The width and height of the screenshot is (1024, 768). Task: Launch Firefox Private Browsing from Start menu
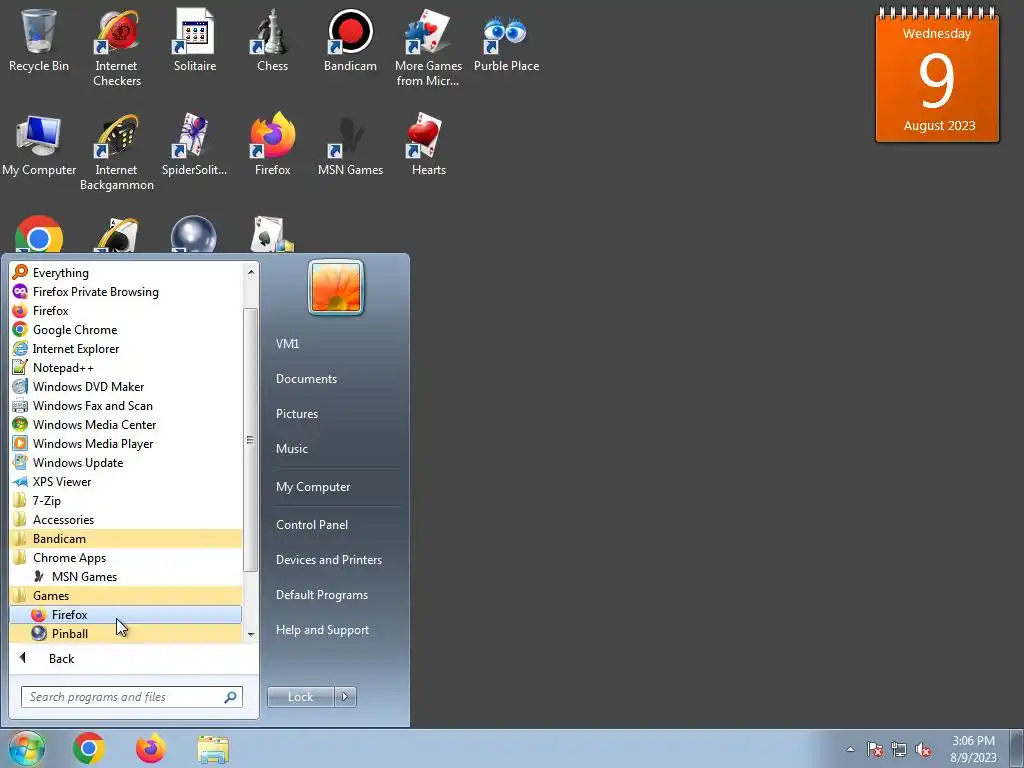click(126, 291)
